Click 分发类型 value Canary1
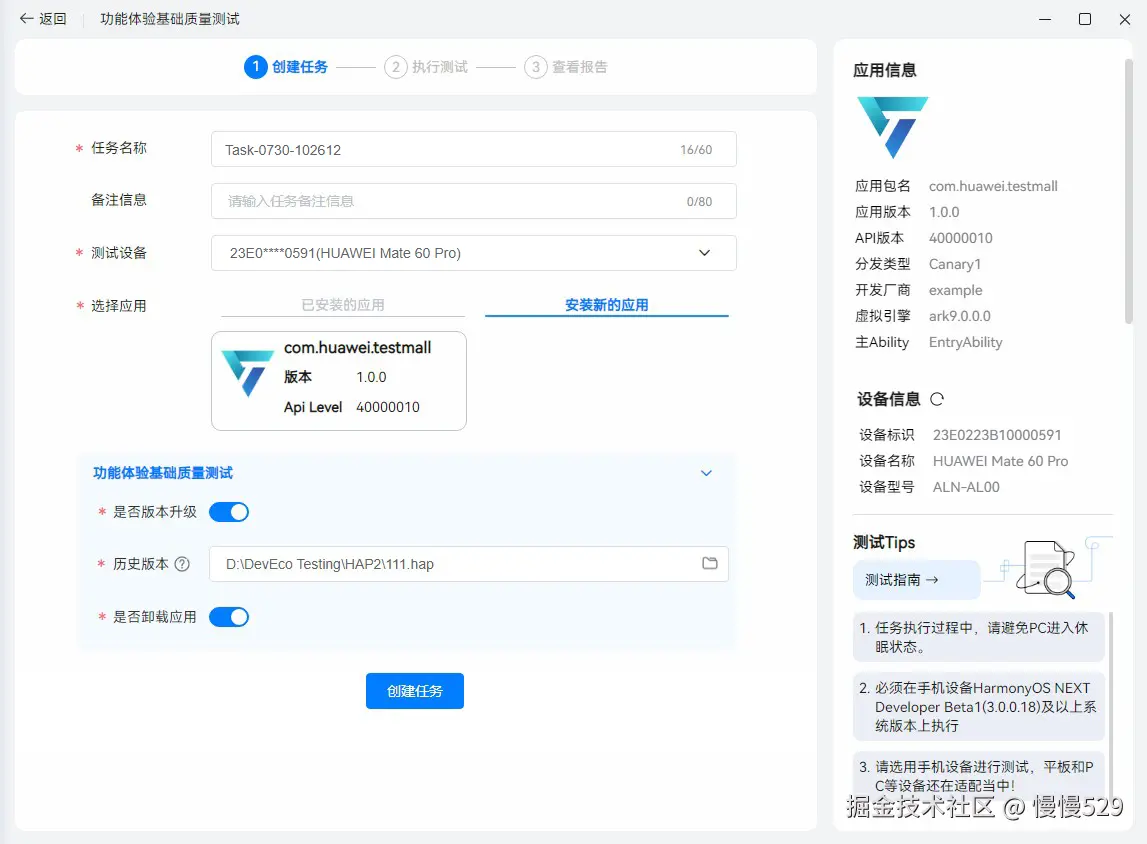 pyautogui.click(x=955, y=264)
